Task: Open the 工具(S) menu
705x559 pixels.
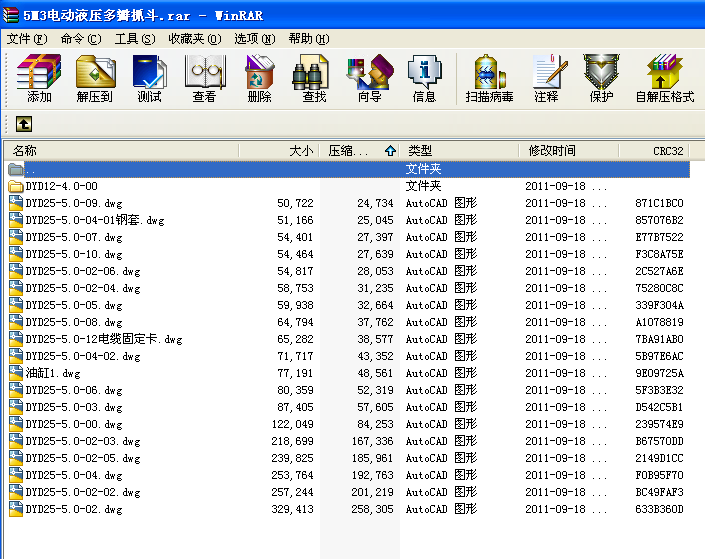Action: (x=135, y=39)
